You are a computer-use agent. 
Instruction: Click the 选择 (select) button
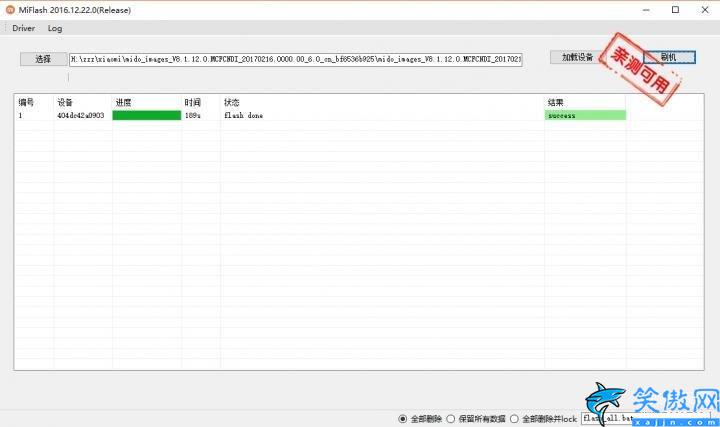pyautogui.click(x=43, y=59)
